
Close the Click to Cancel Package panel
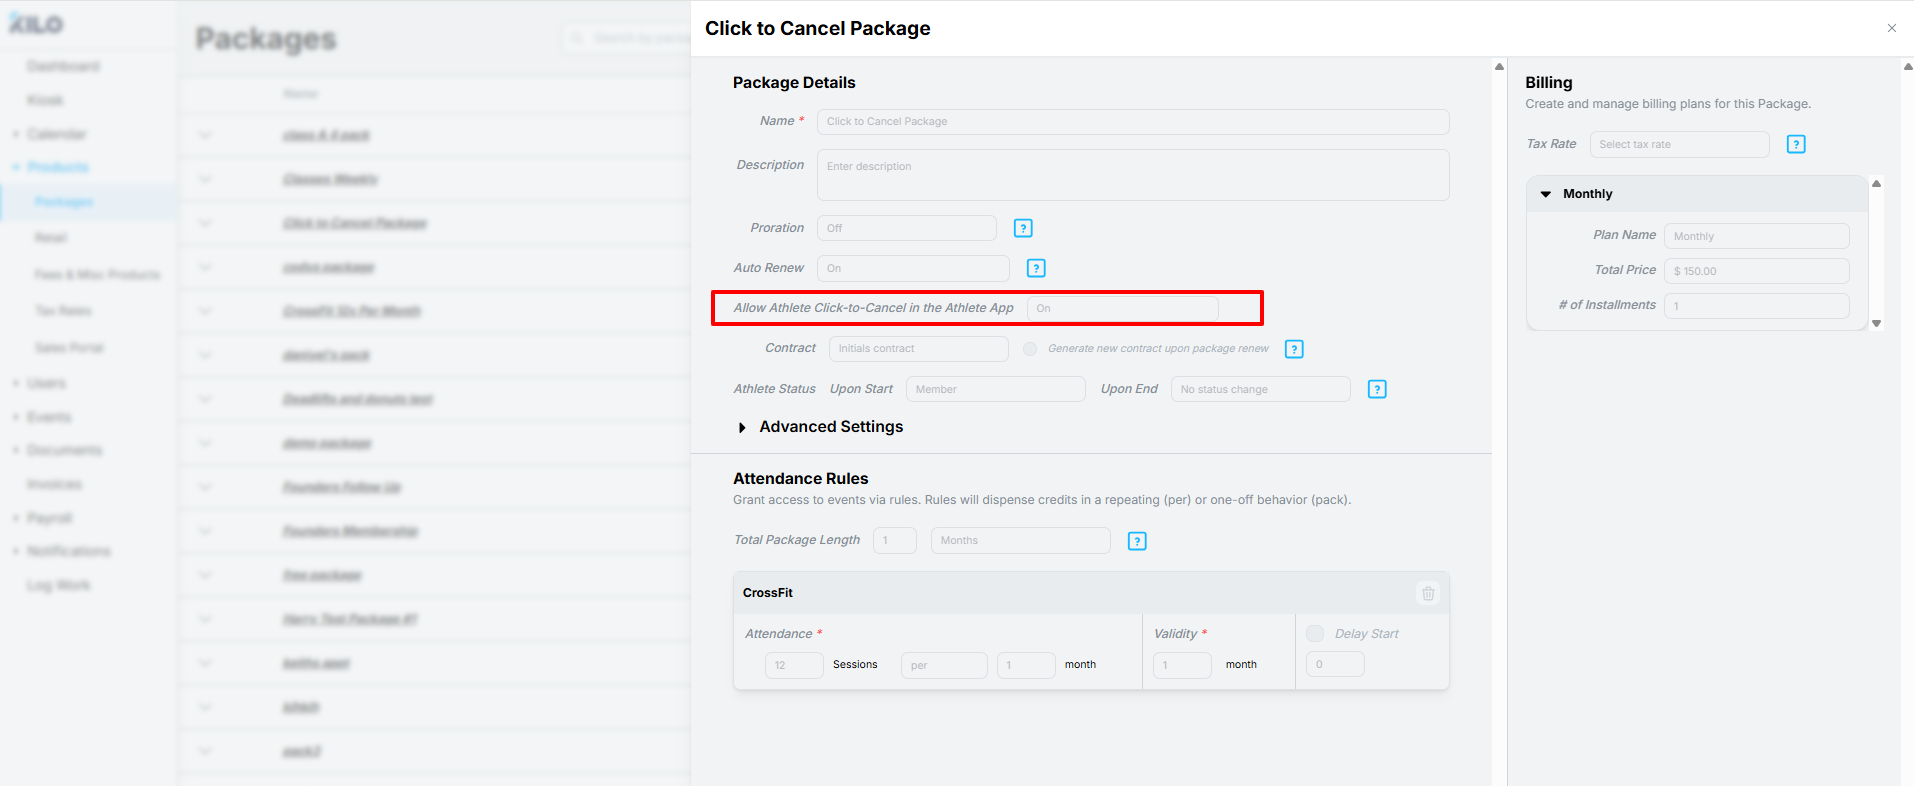1892,28
